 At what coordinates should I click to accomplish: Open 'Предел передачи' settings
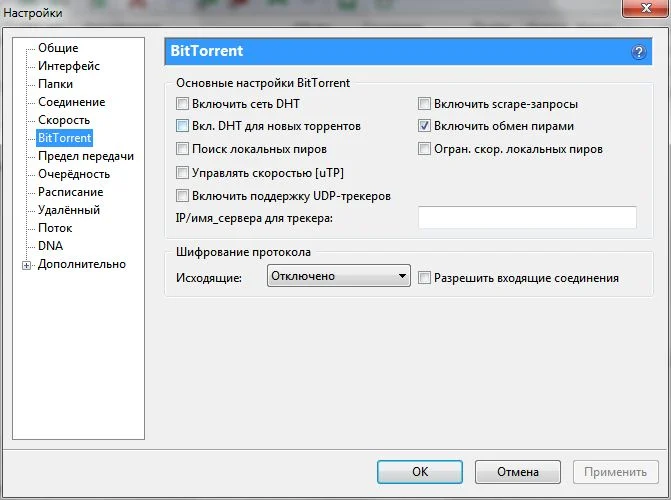click(86, 156)
